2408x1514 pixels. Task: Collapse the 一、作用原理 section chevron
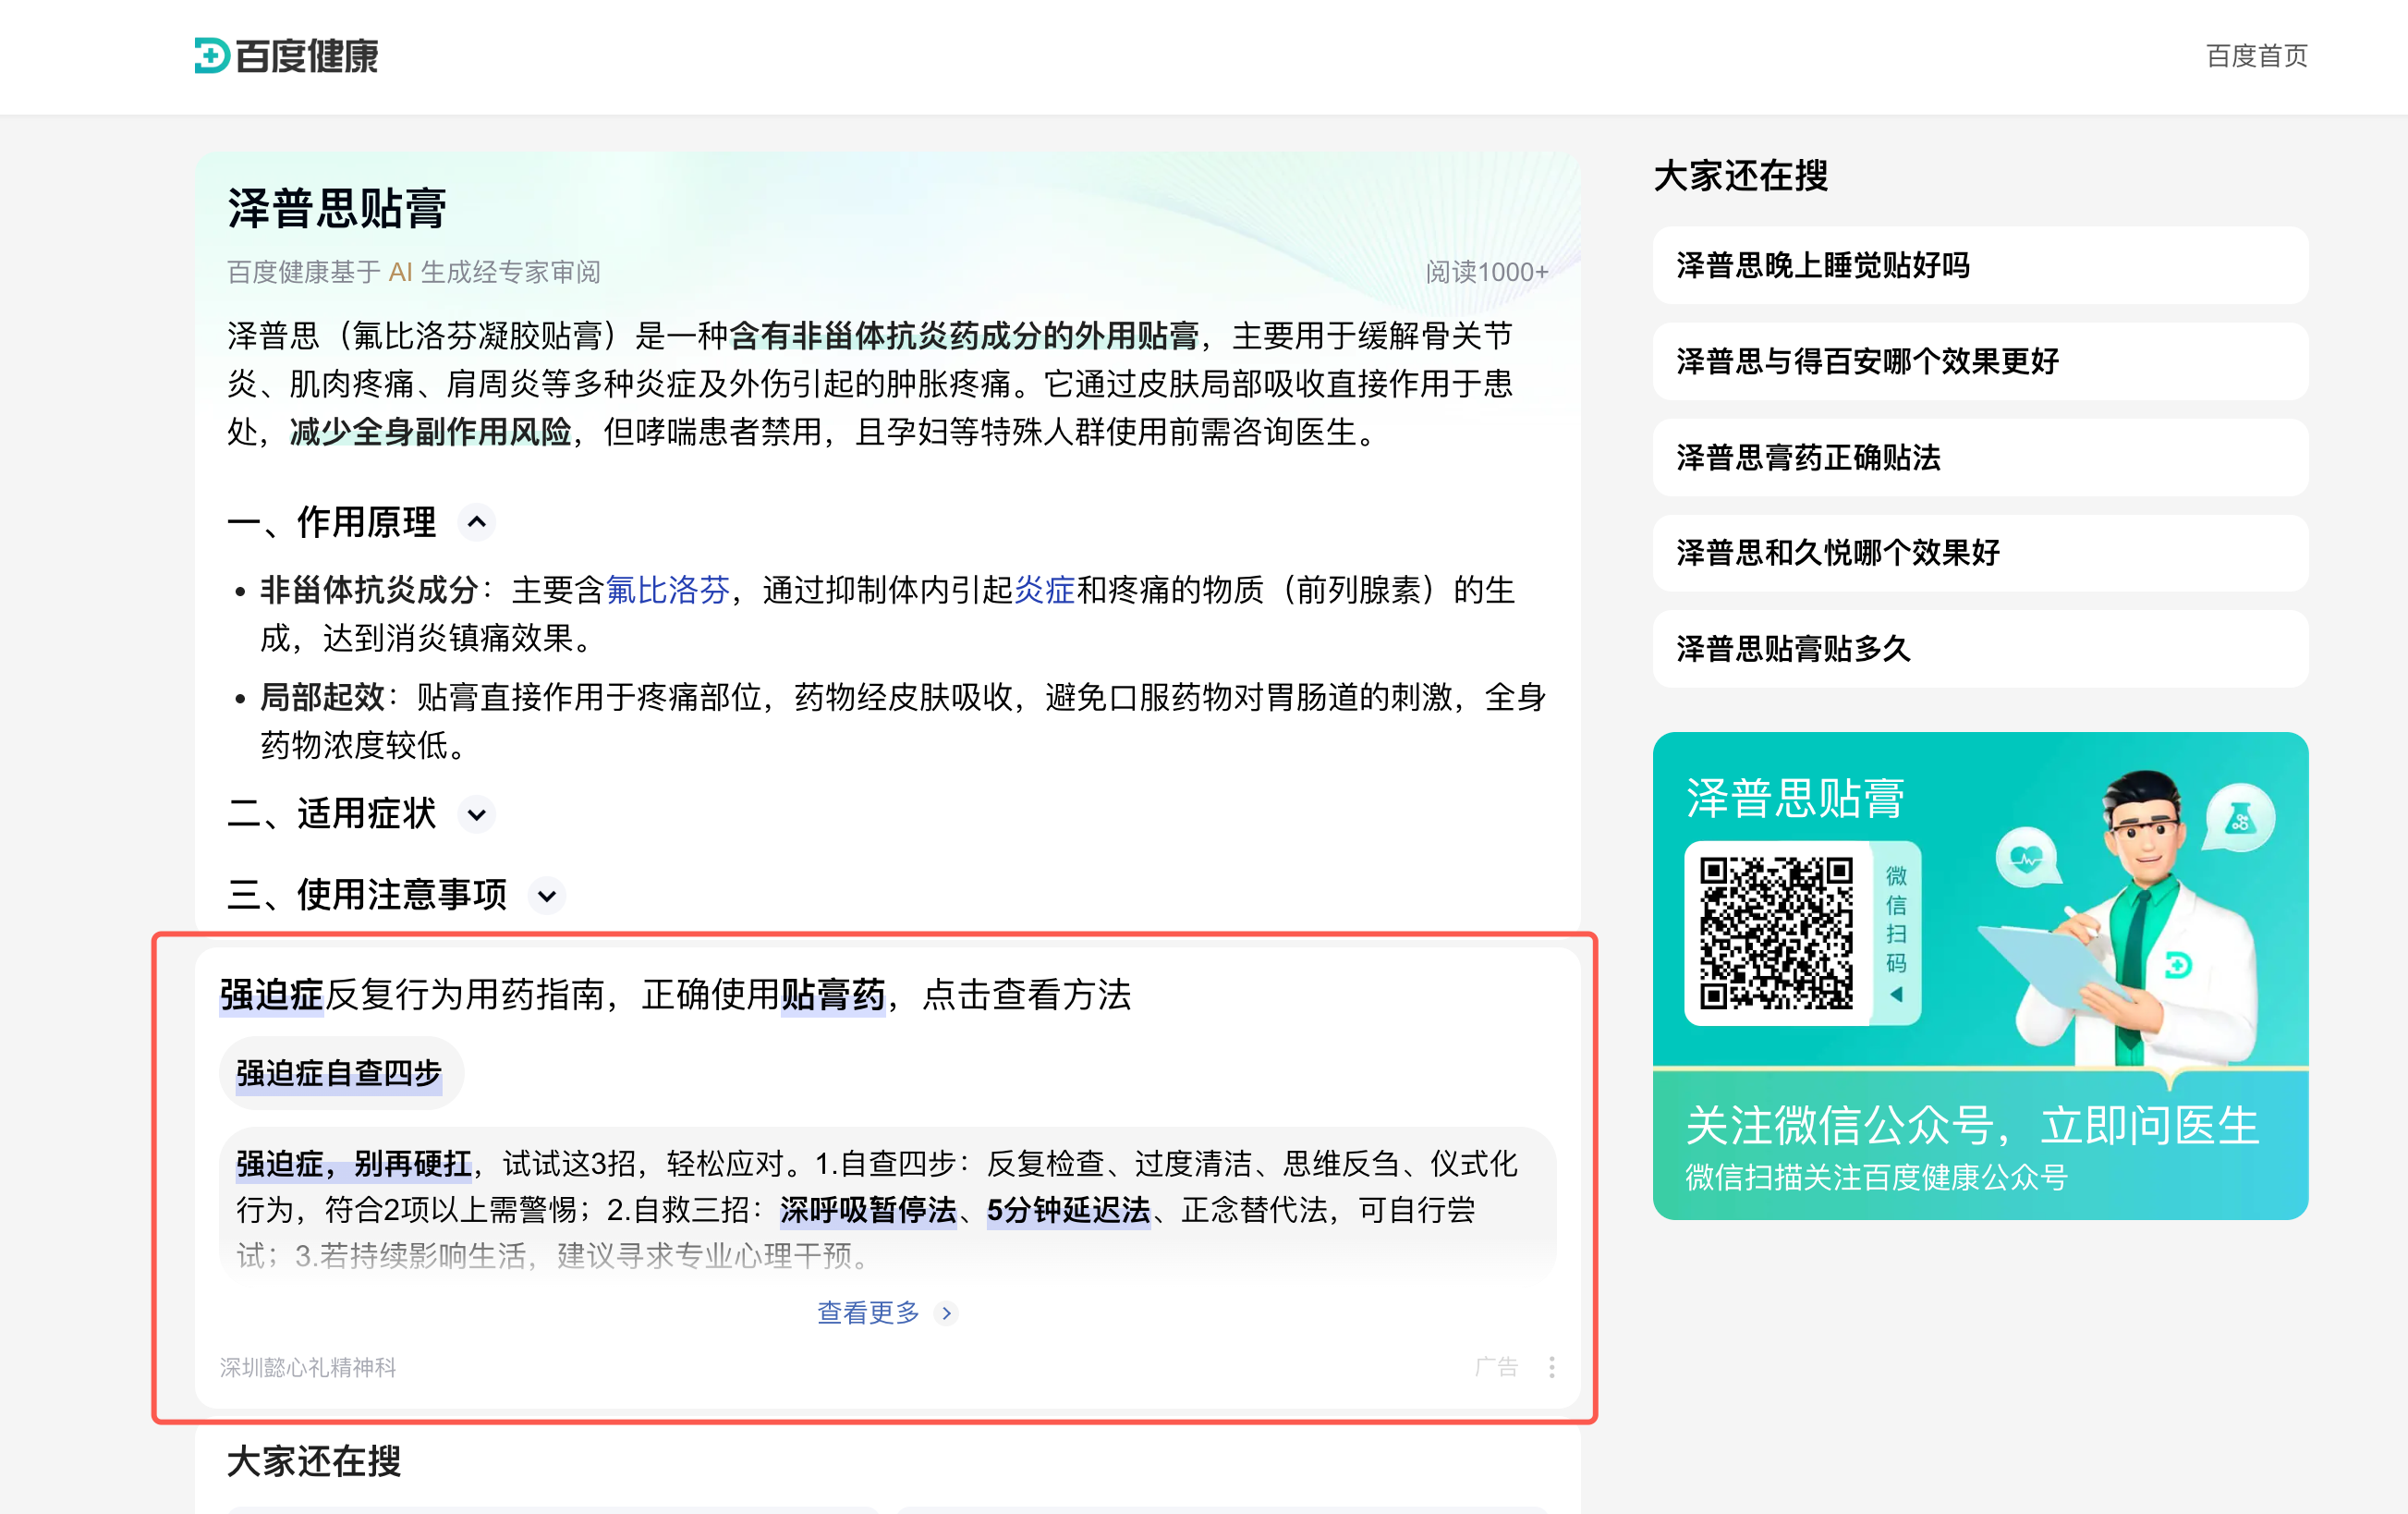(x=477, y=522)
